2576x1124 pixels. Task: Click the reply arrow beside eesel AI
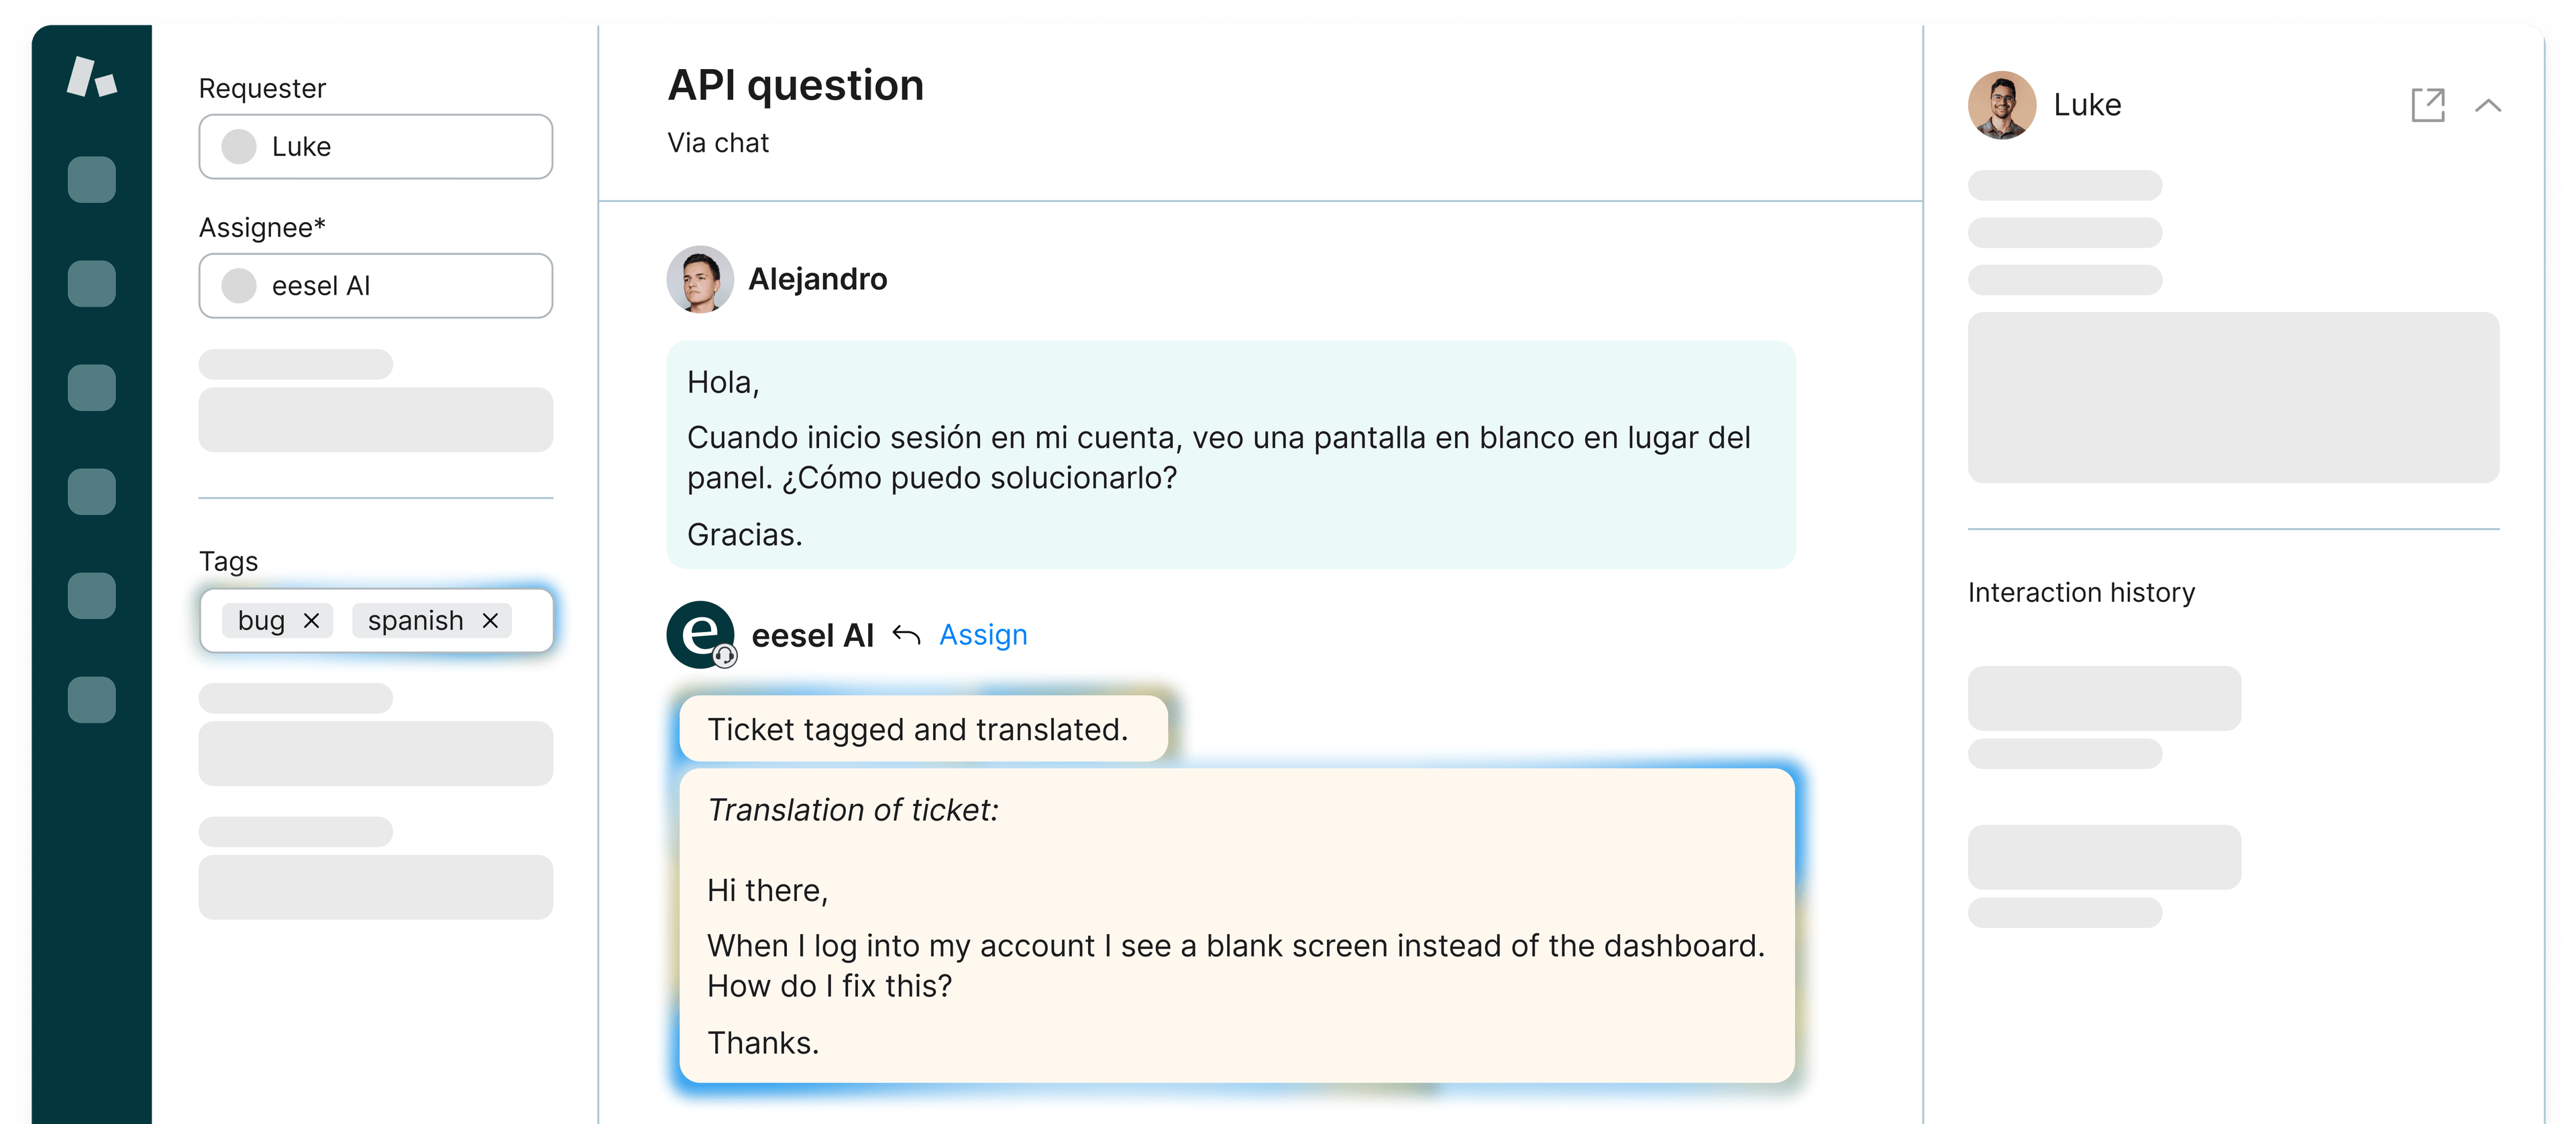pyautogui.click(x=906, y=635)
